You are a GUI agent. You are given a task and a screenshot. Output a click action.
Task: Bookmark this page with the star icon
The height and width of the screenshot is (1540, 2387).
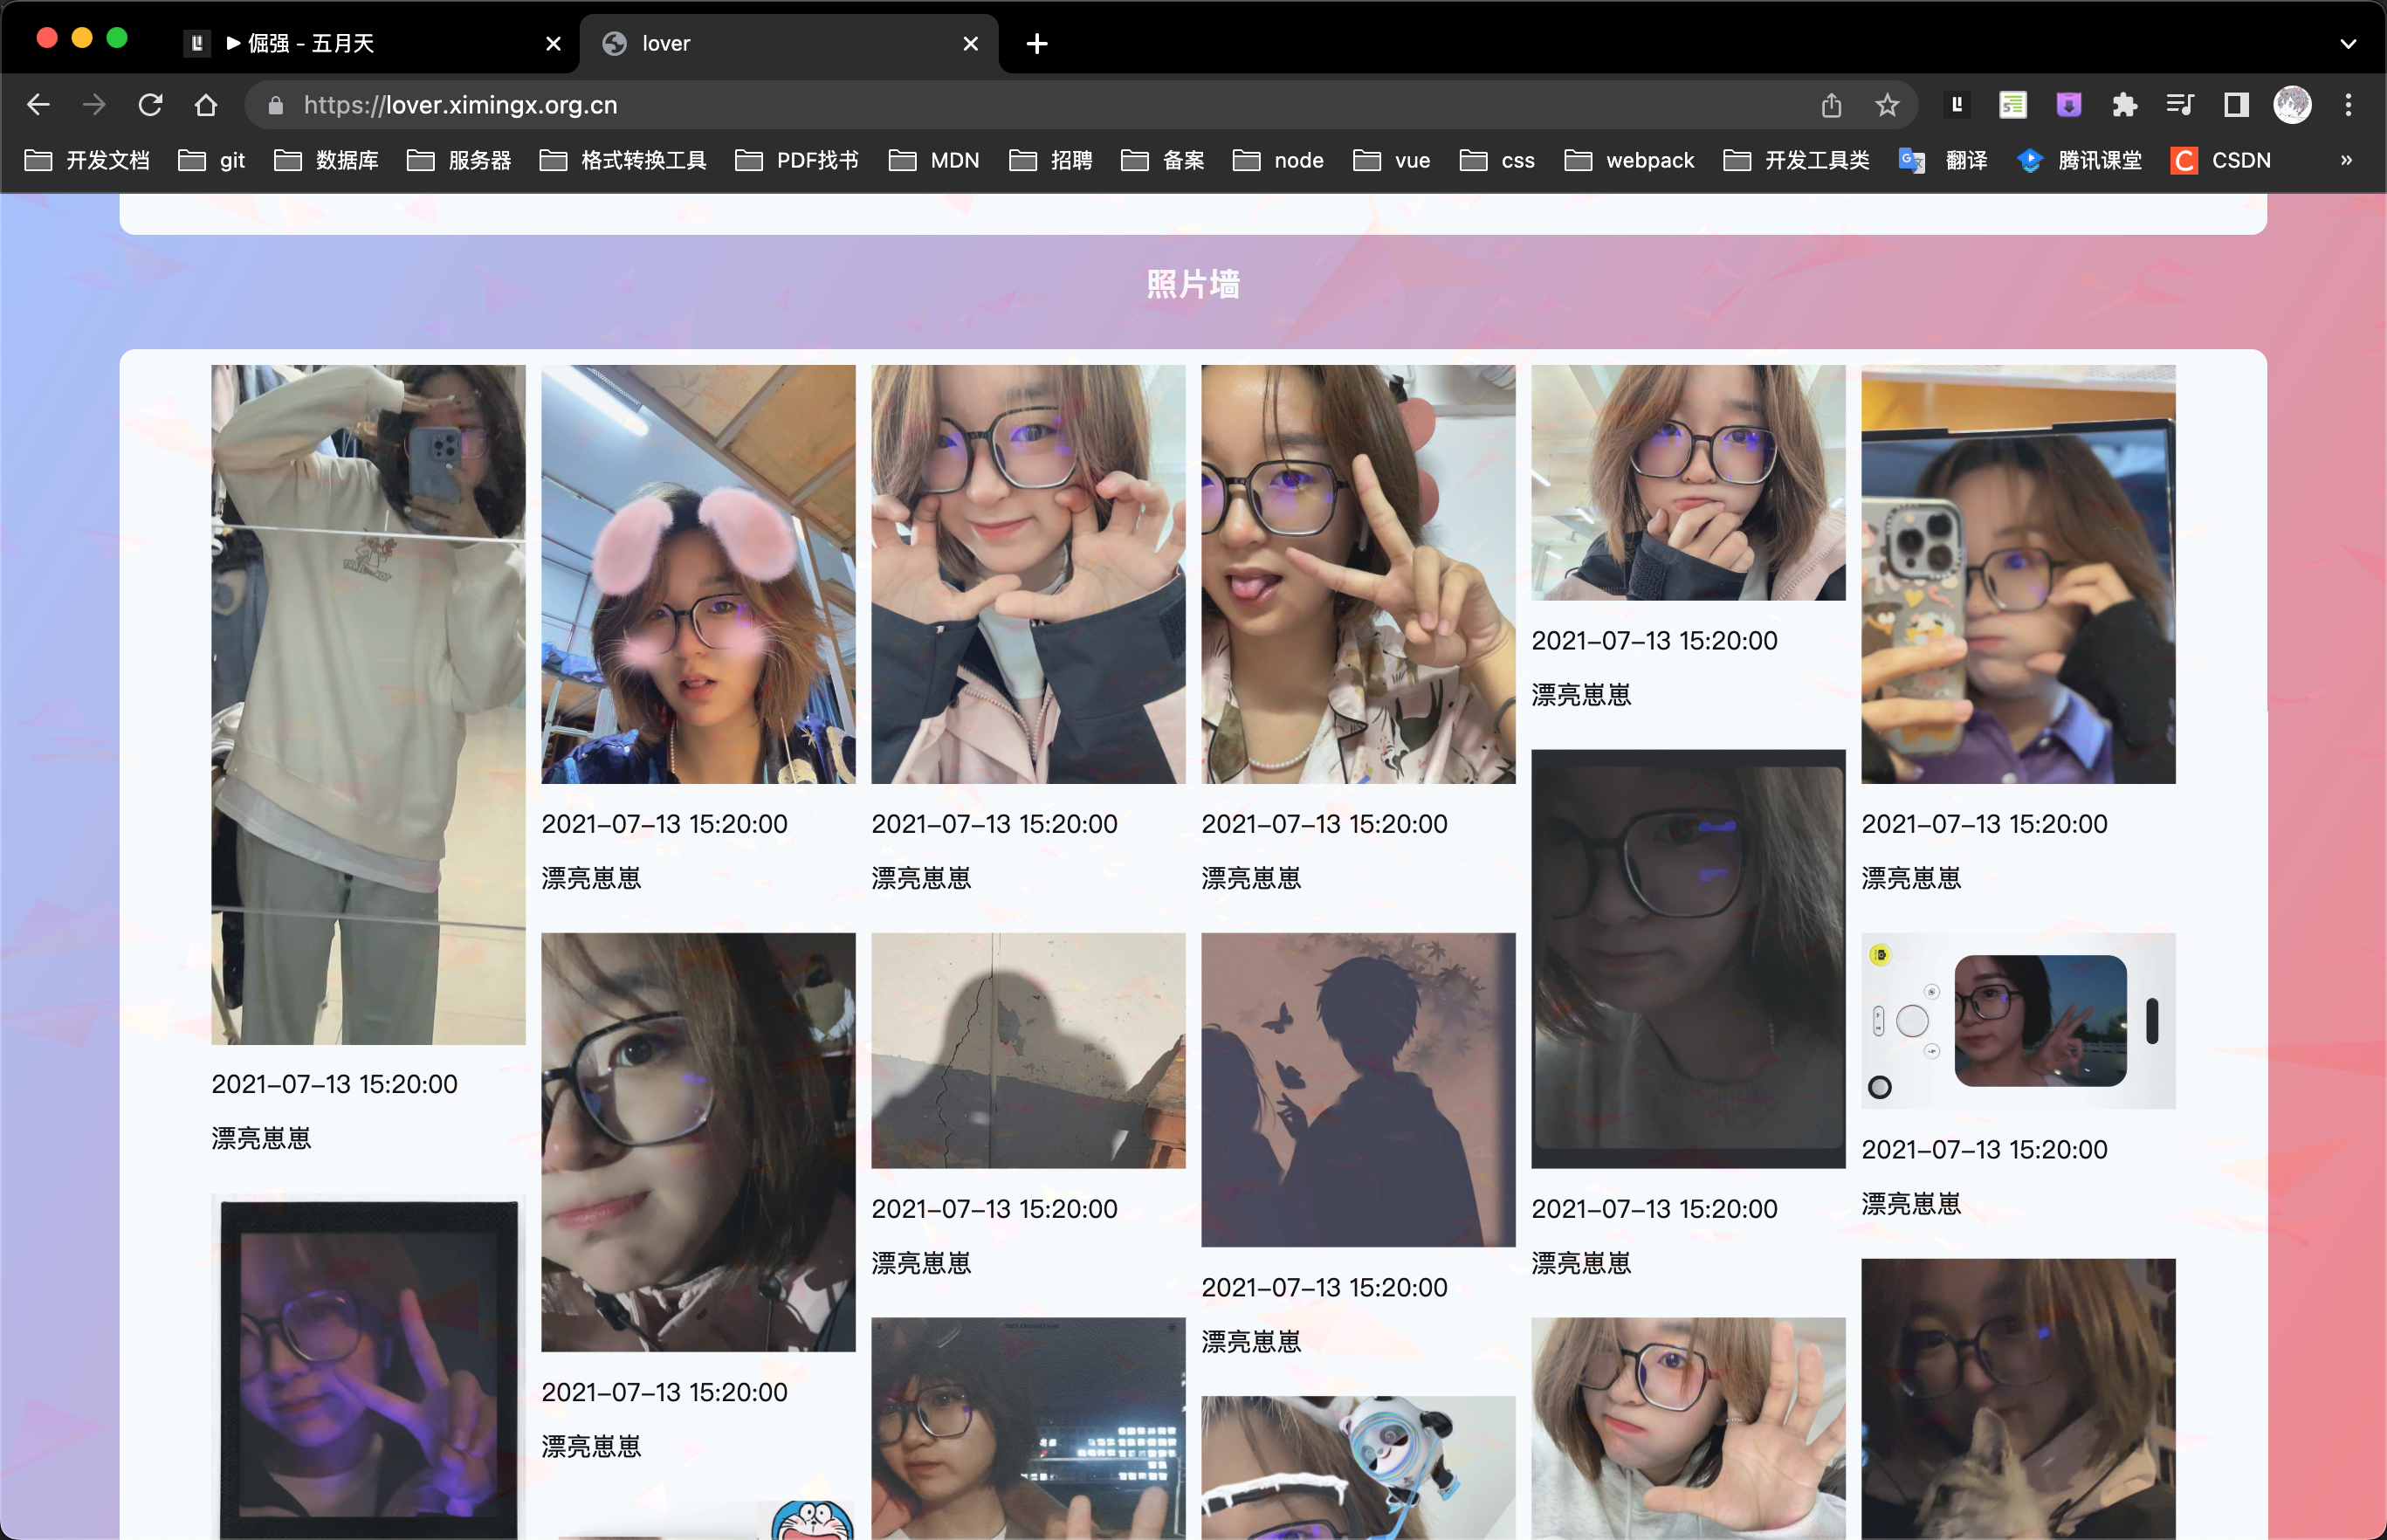coord(1886,105)
